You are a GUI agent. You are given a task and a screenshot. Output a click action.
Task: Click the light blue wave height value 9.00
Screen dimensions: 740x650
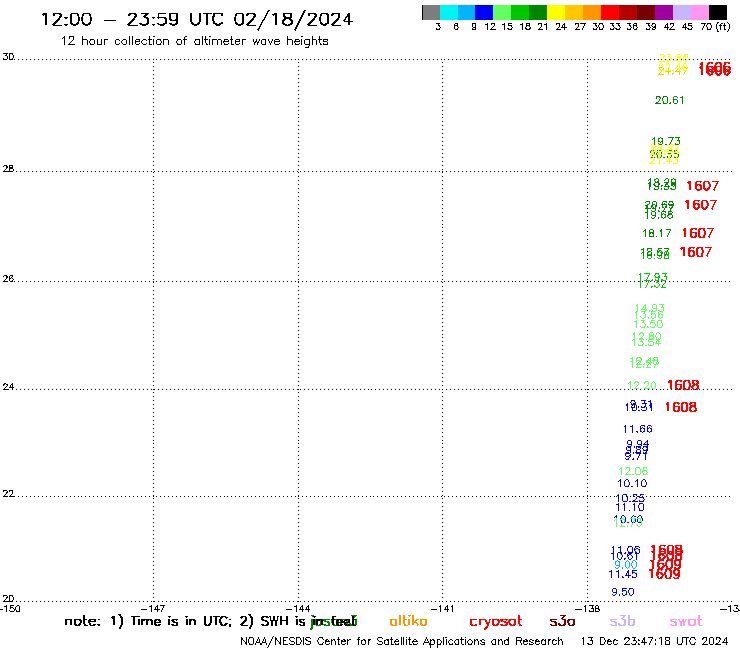(626, 565)
